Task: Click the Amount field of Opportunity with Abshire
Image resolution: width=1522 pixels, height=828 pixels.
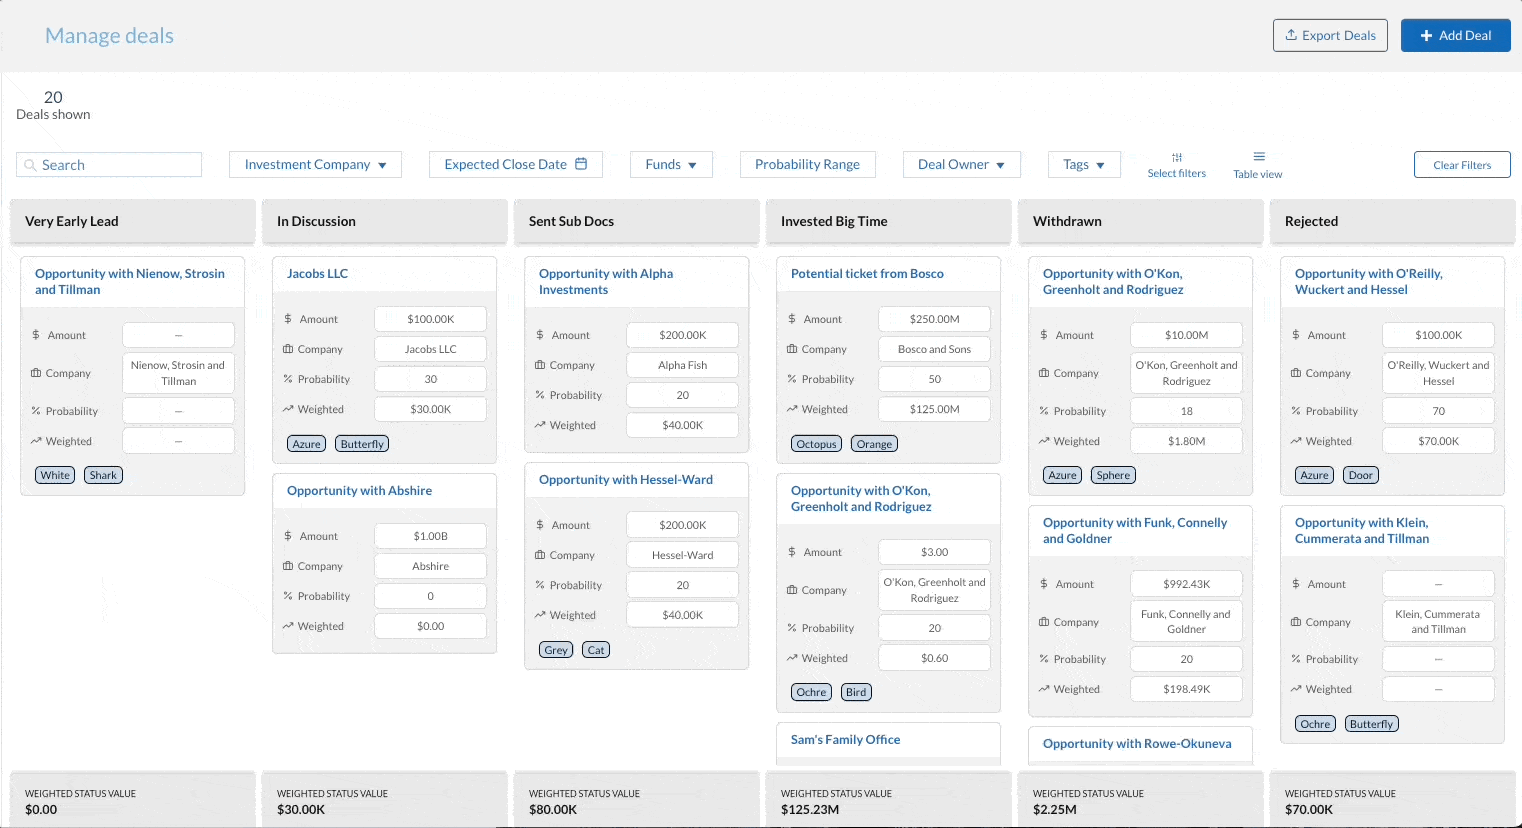Action: coord(430,536)
